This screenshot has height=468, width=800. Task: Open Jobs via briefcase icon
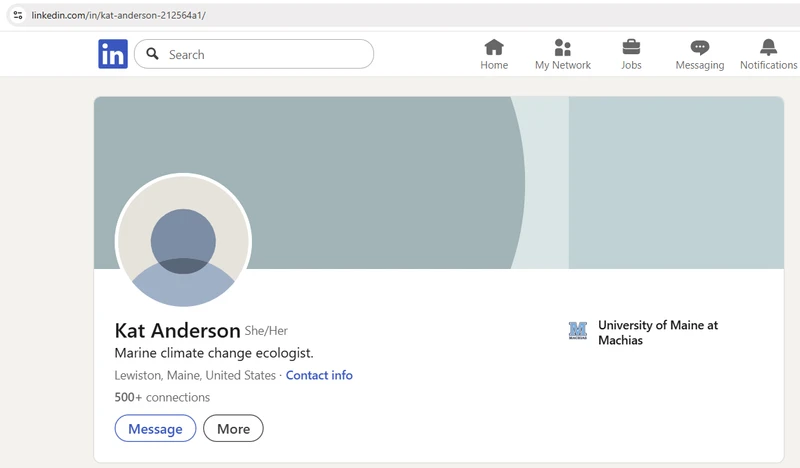(631, 47)
